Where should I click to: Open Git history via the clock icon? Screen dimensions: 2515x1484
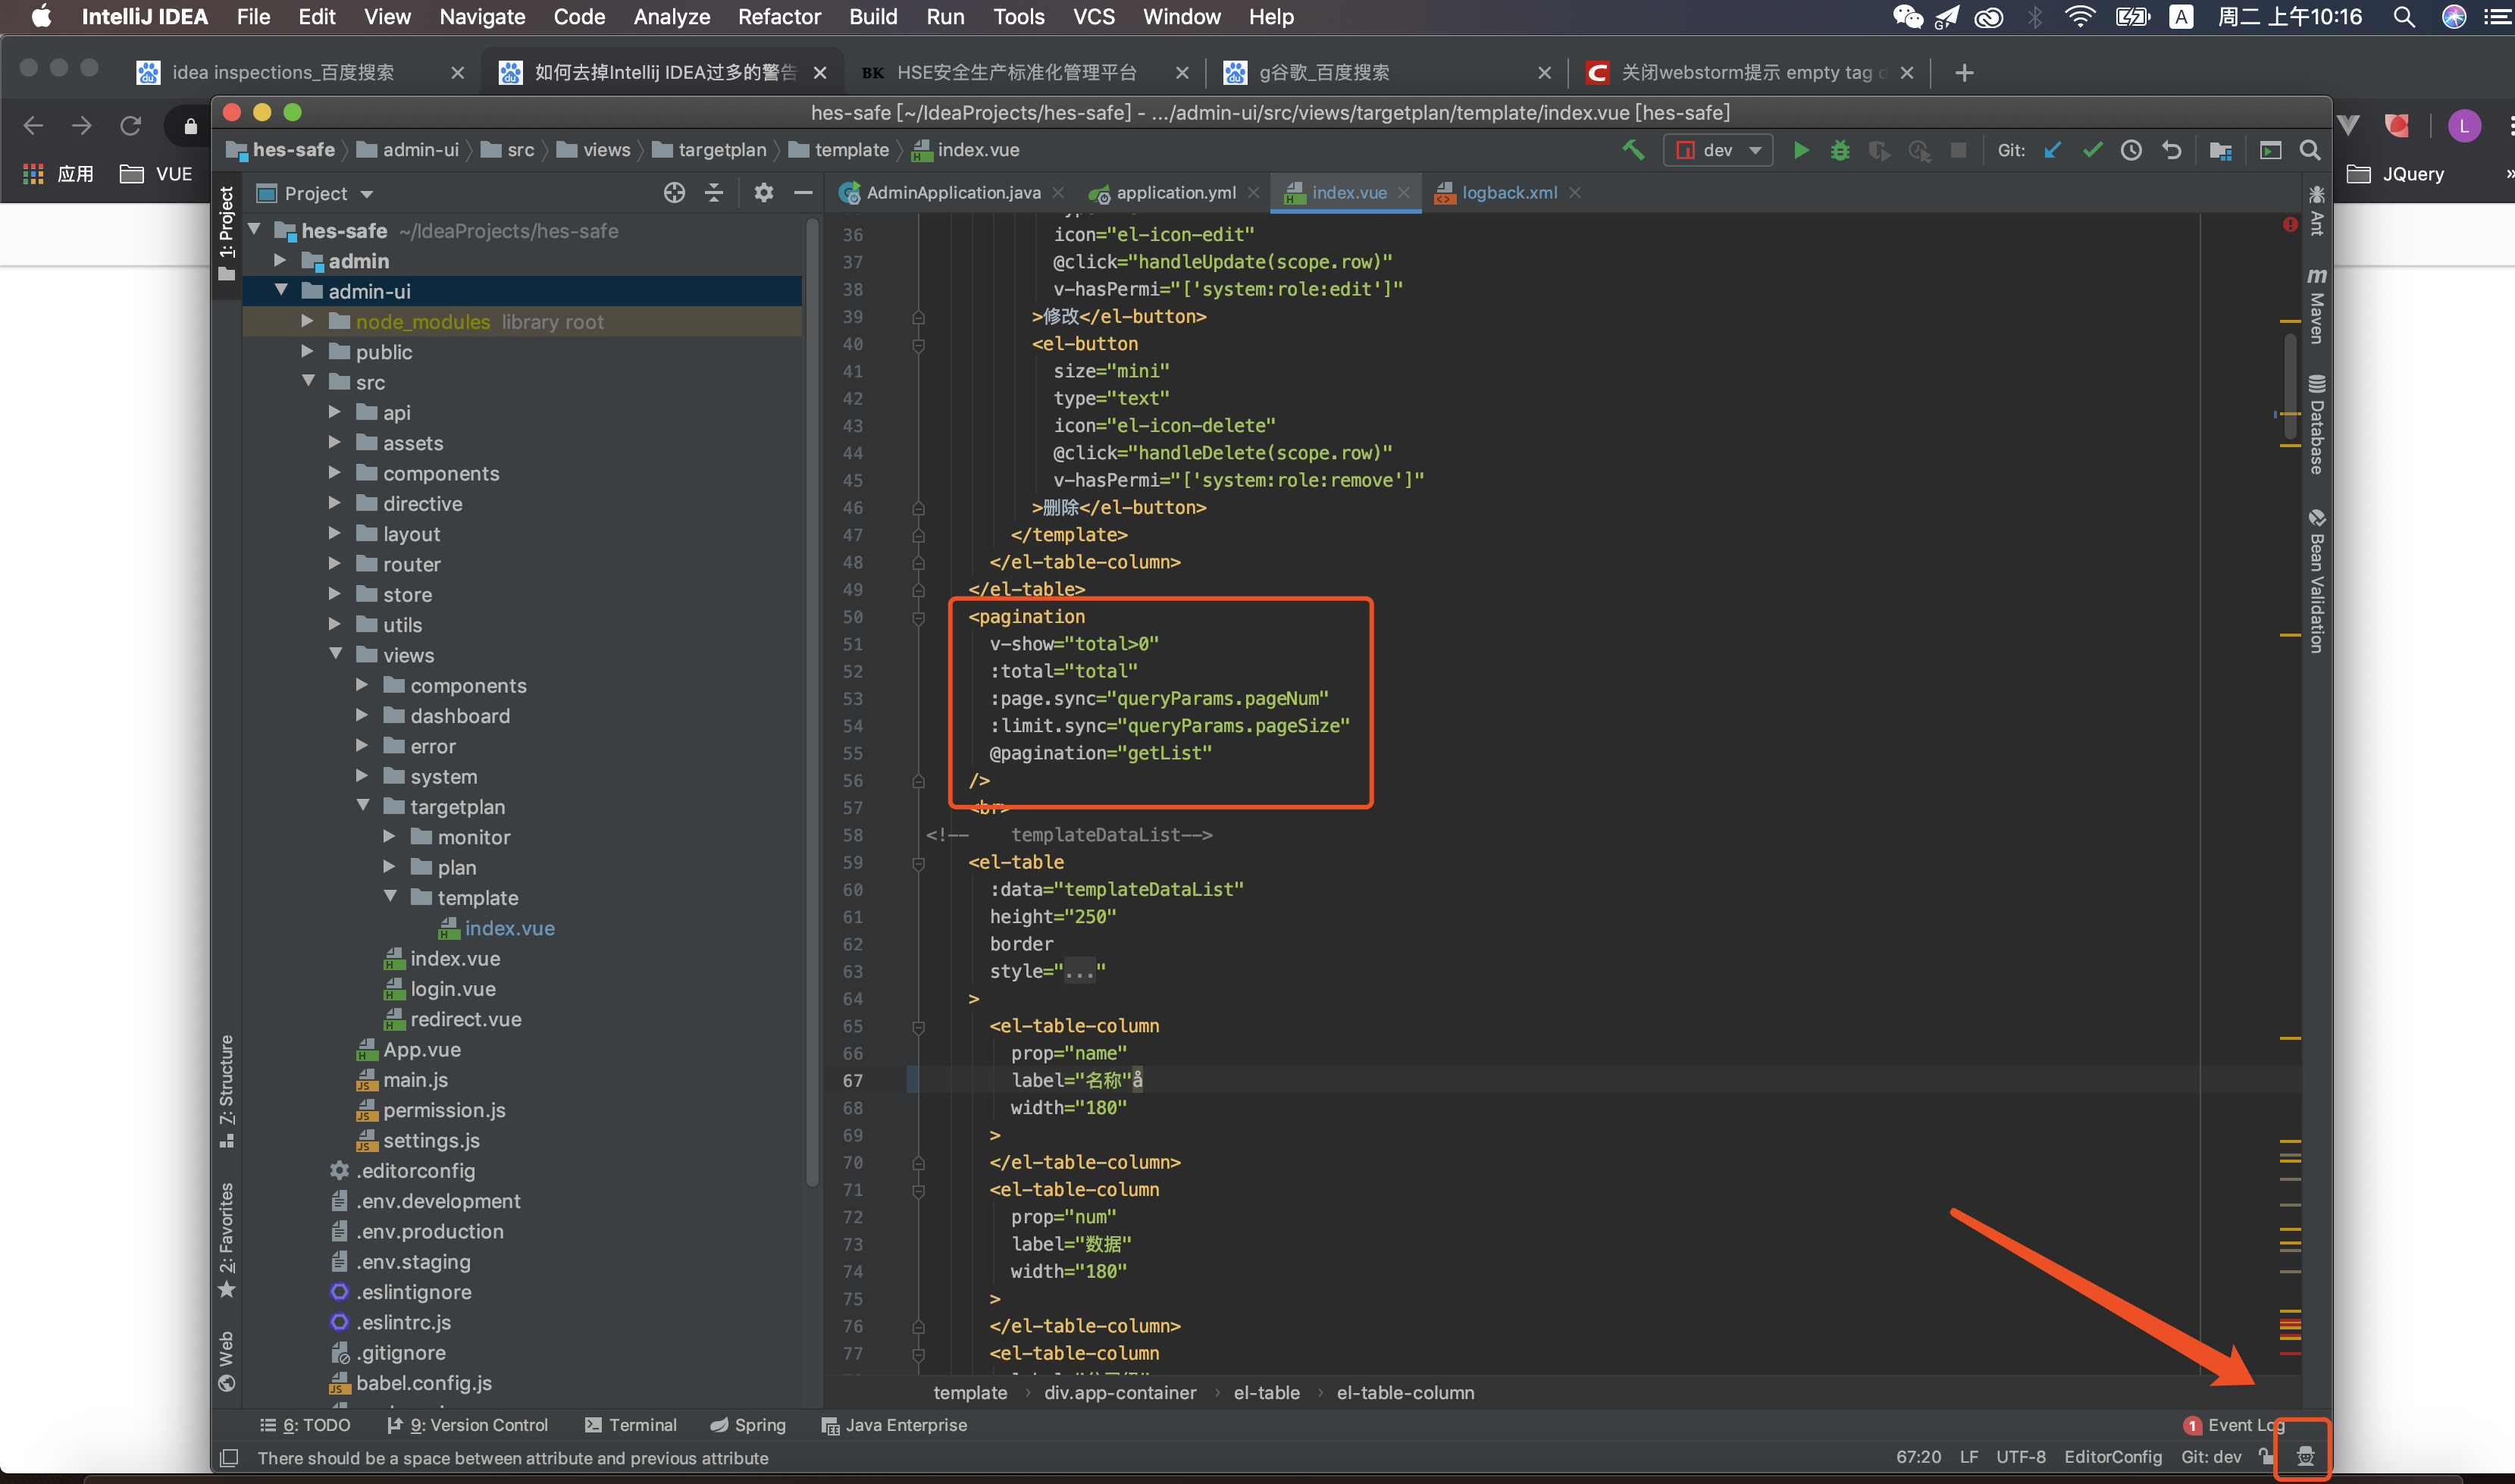coord(2131,150)
